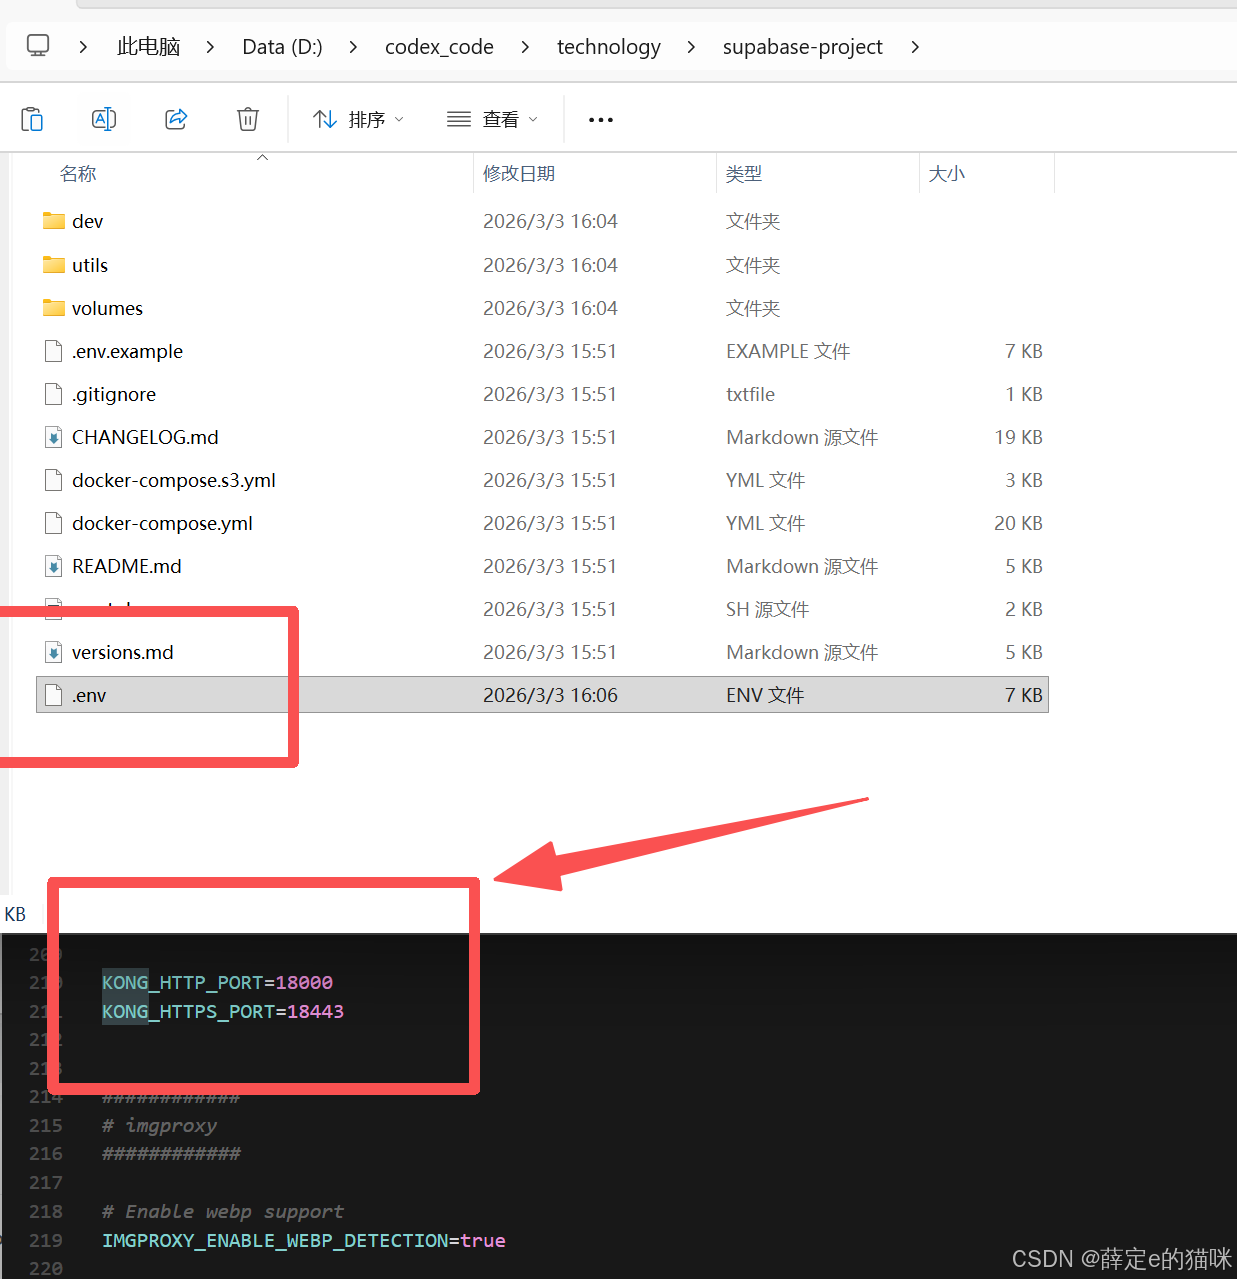Image resolution: width=1237 pixels, height=1279 pixels.
Task: Open the 查看 view dropdown
Action: [x=493, y=119]
